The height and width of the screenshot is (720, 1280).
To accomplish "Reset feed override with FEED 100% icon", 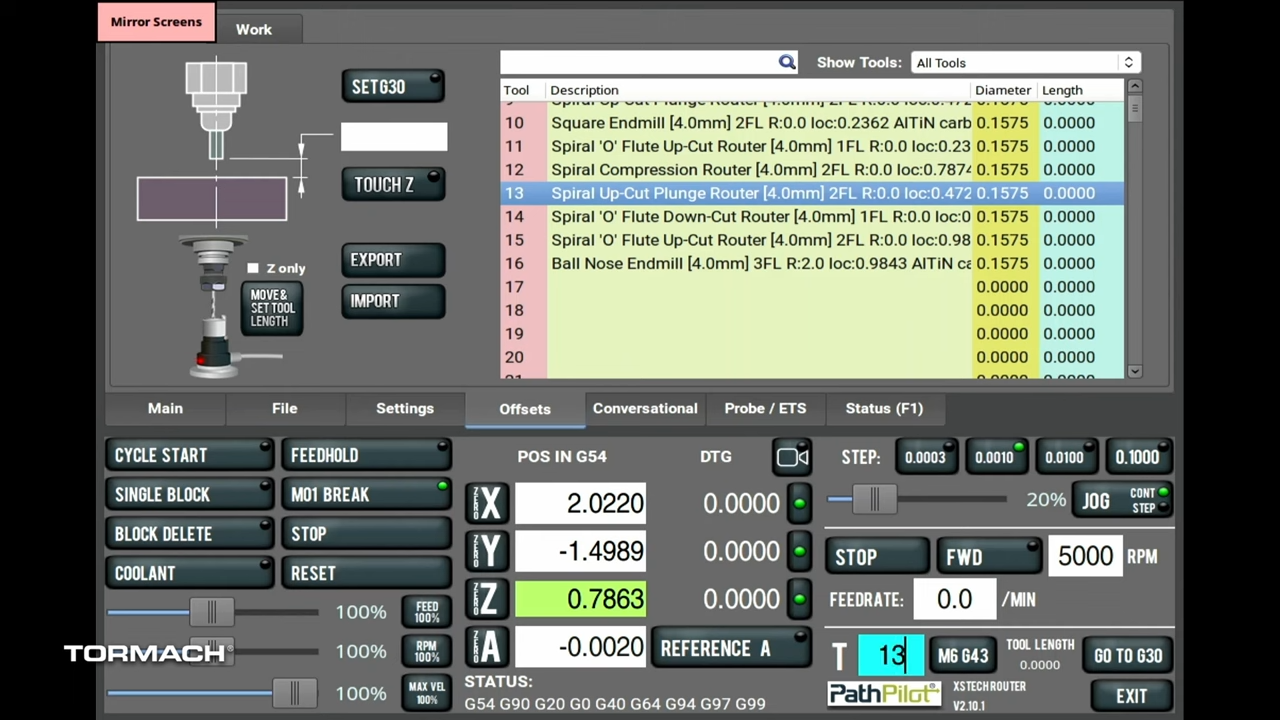I will 426,611.
